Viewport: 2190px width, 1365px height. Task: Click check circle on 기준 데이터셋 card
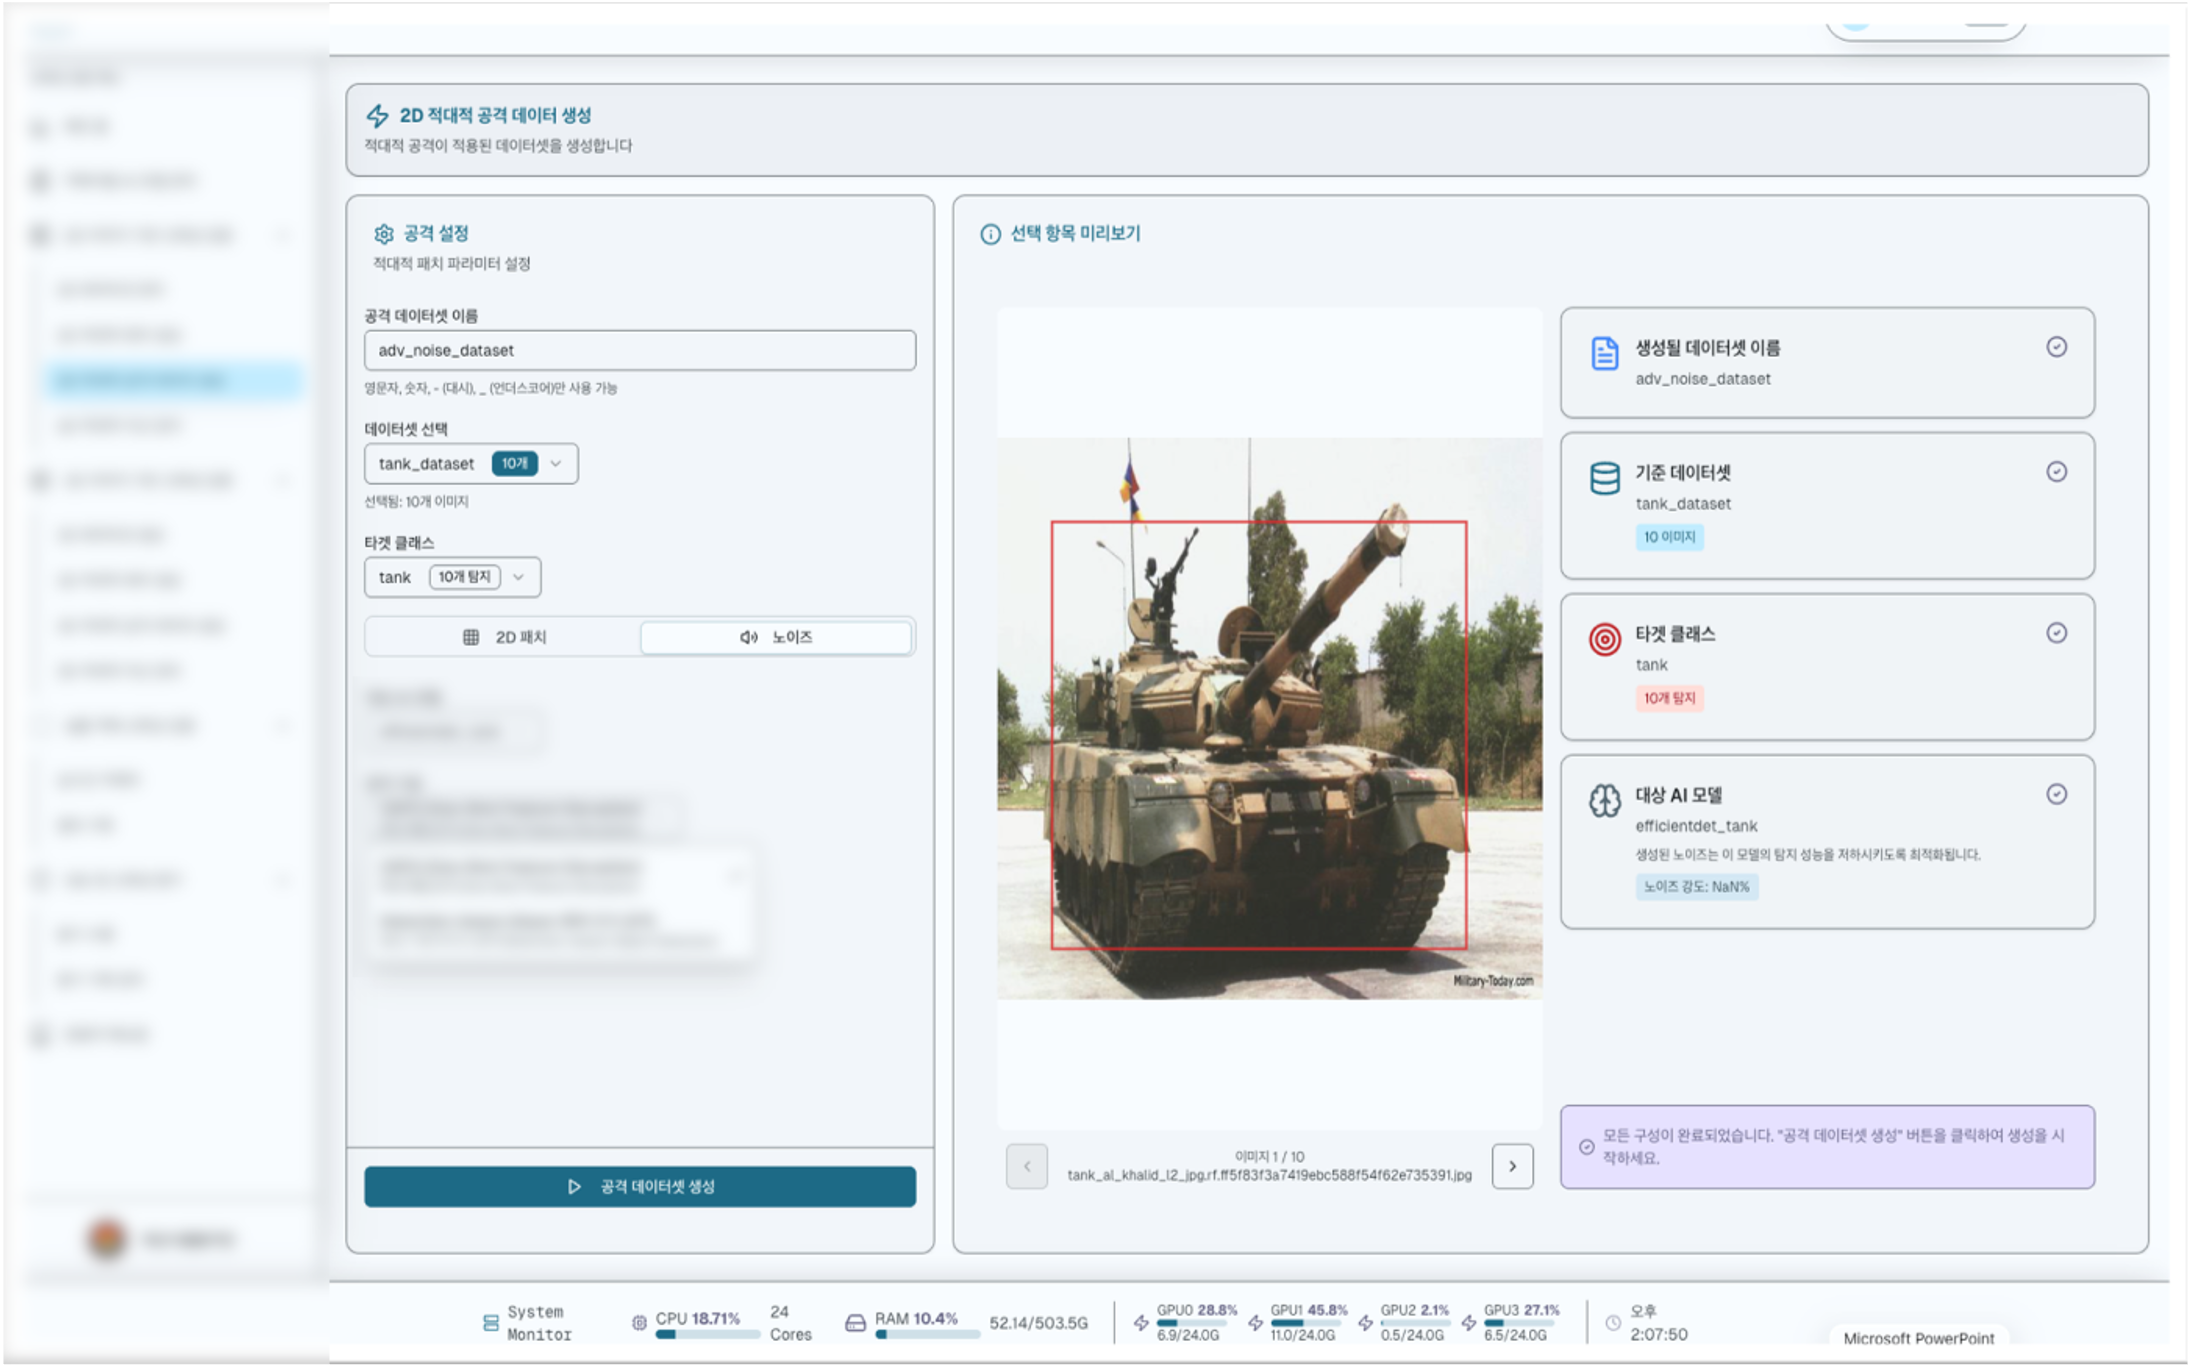[x=2056, y=472]
